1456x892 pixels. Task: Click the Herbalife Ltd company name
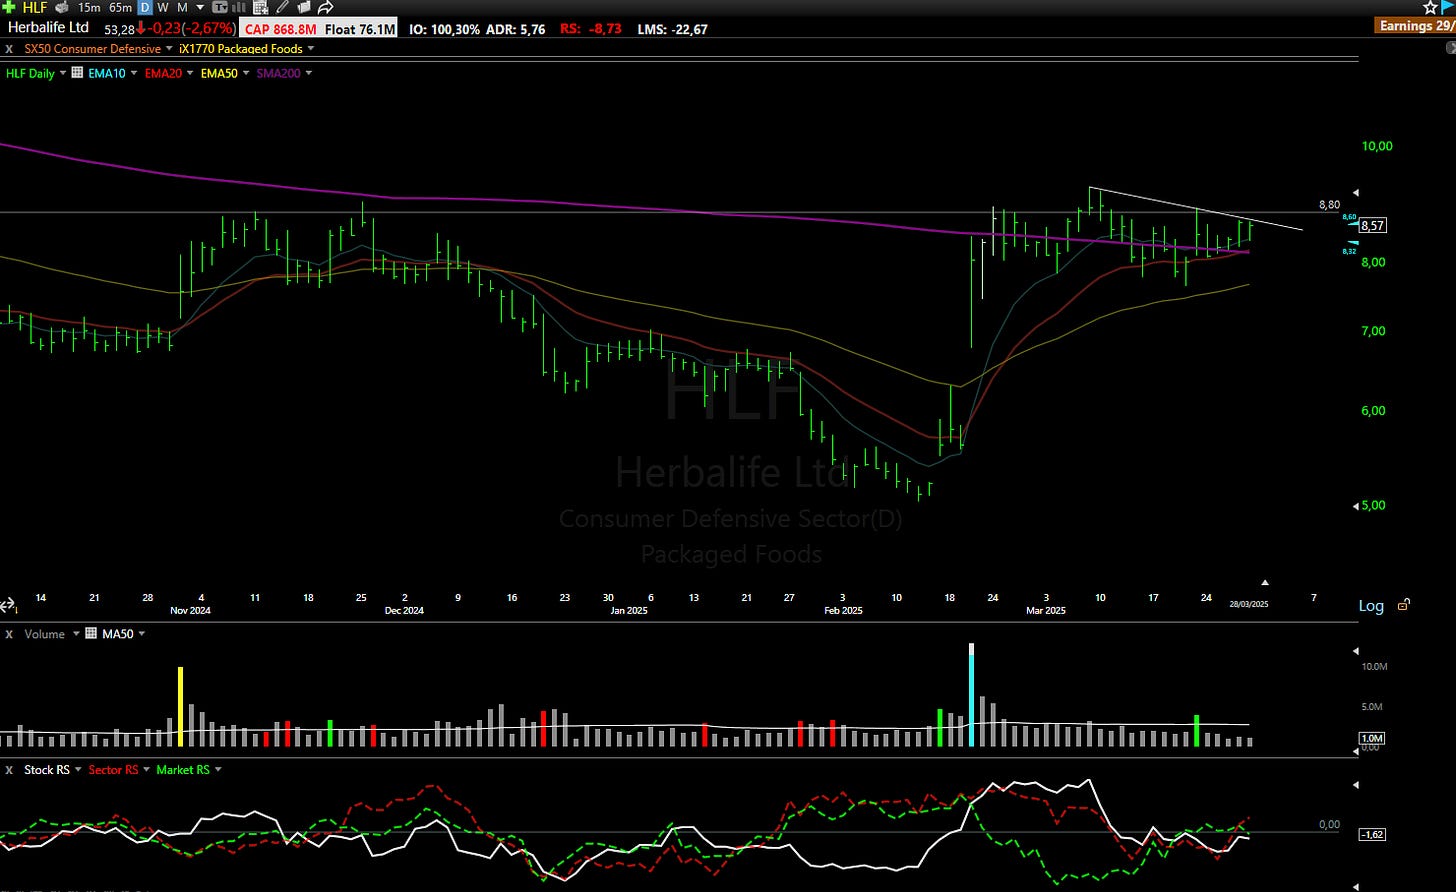(x=48, y=27)
